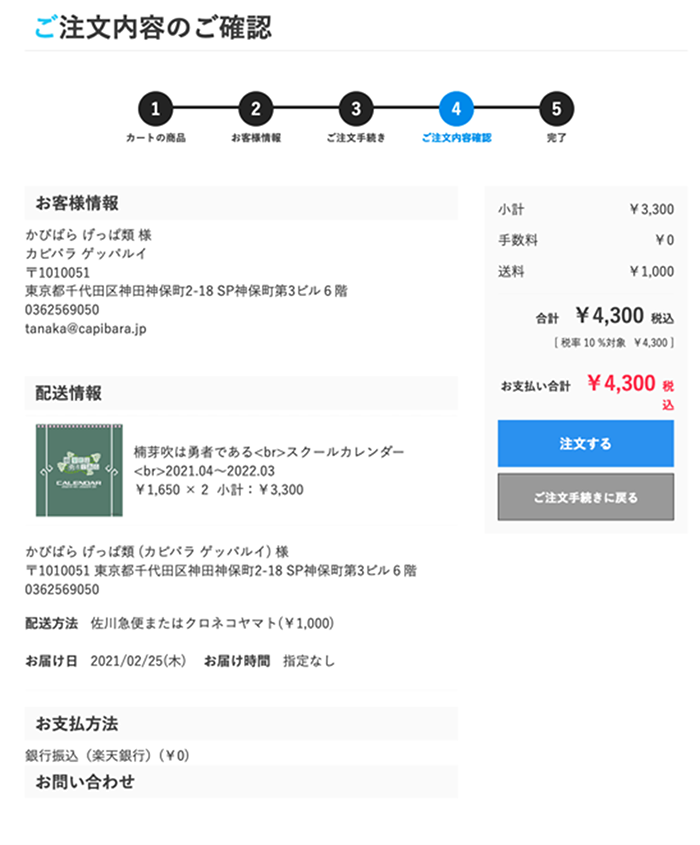Click the active step 4 circle
Viewport: 700px width, 845px height.
[x=456, y=109]
